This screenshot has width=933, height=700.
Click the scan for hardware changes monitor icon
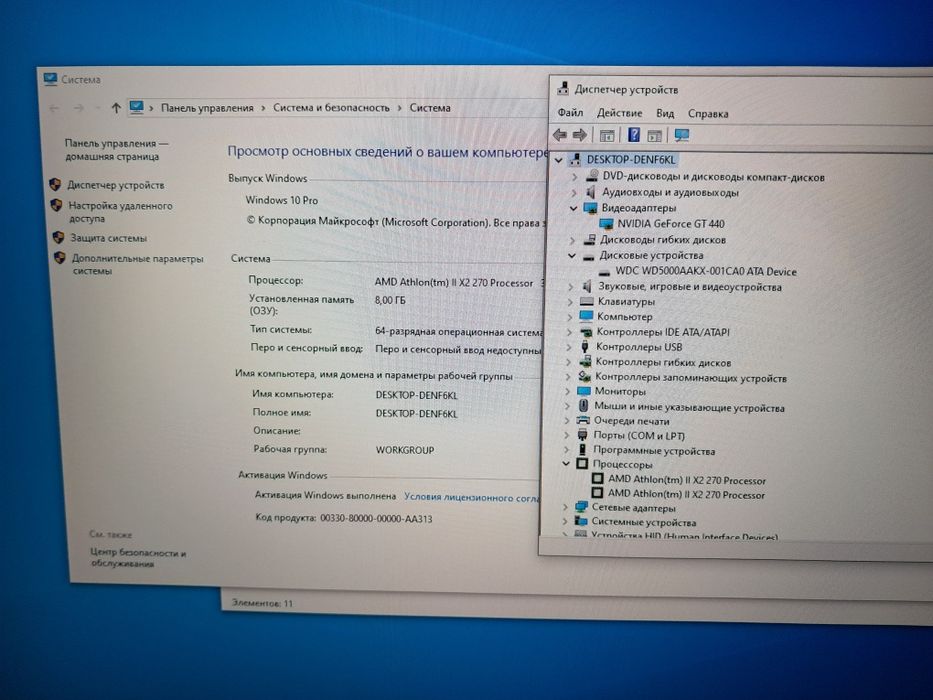(x=682, y=136)
